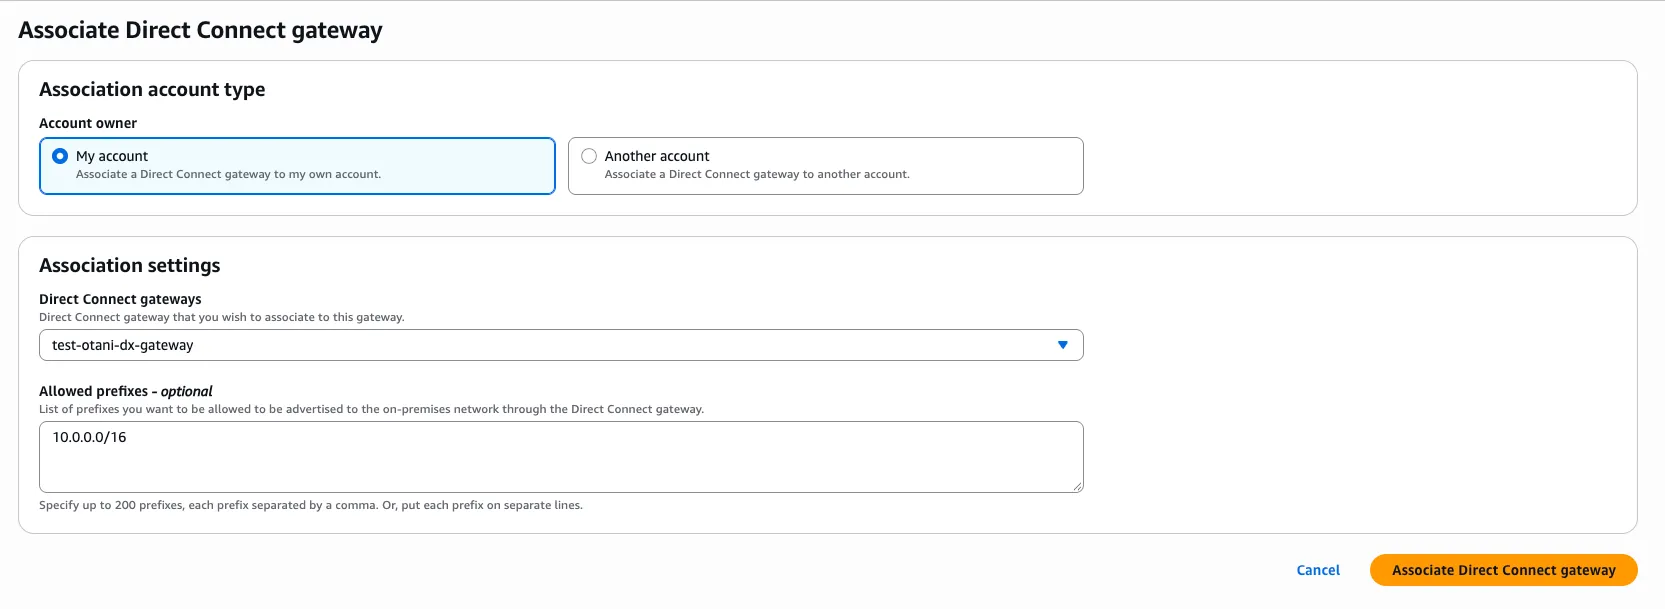Click the Cancel link
This screenshot has height=609, width=1665.
click(x=1318, y=570)
